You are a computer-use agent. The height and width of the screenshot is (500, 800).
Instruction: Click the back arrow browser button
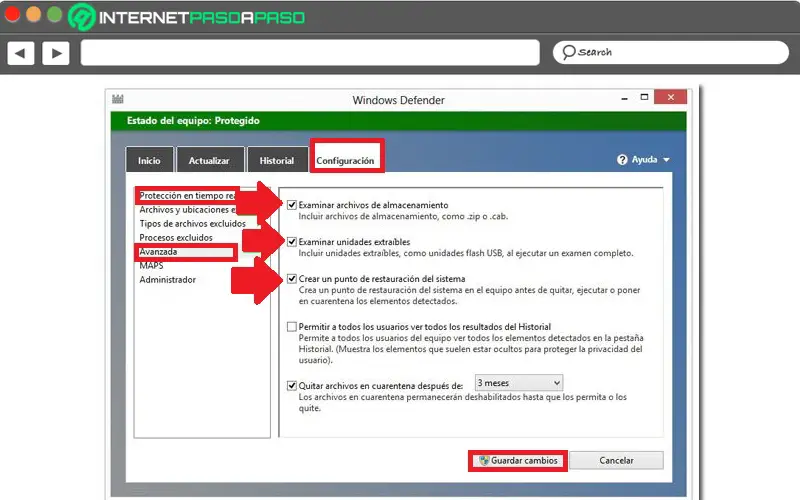tap(21, 53)
